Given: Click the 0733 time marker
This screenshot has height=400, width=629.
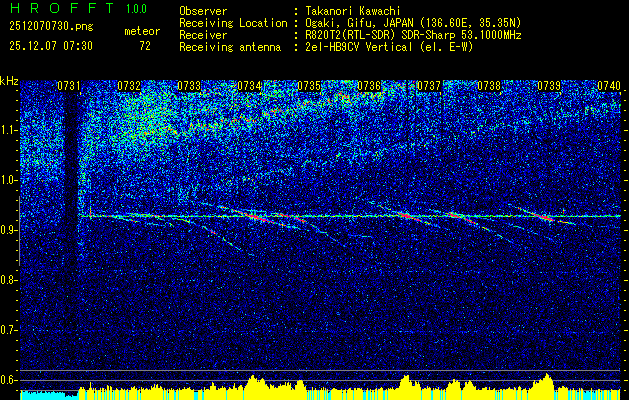Looking at the screenshot, I should tap(189, 86).
